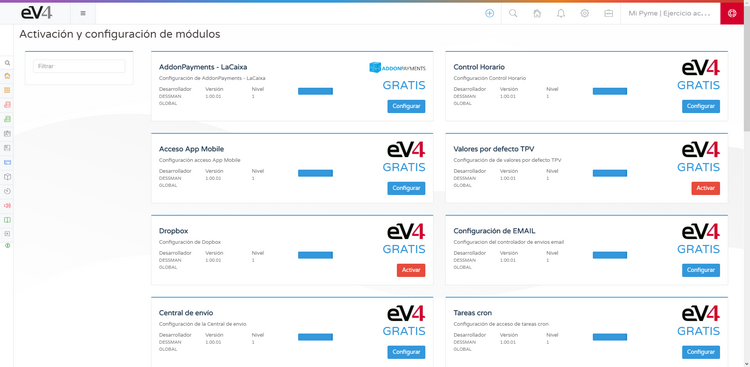Open the Mi Pyme company selector
Image resolution: width=750 pixels, height=367 pixels.
[669, 13]
